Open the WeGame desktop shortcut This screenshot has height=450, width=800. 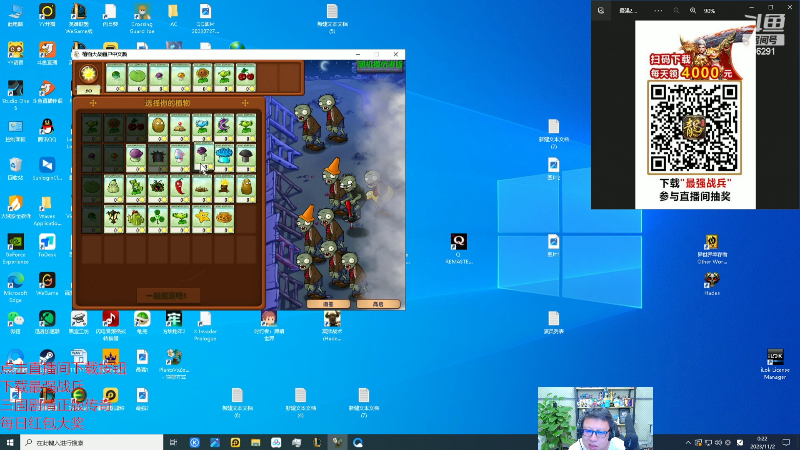[47, 284]
